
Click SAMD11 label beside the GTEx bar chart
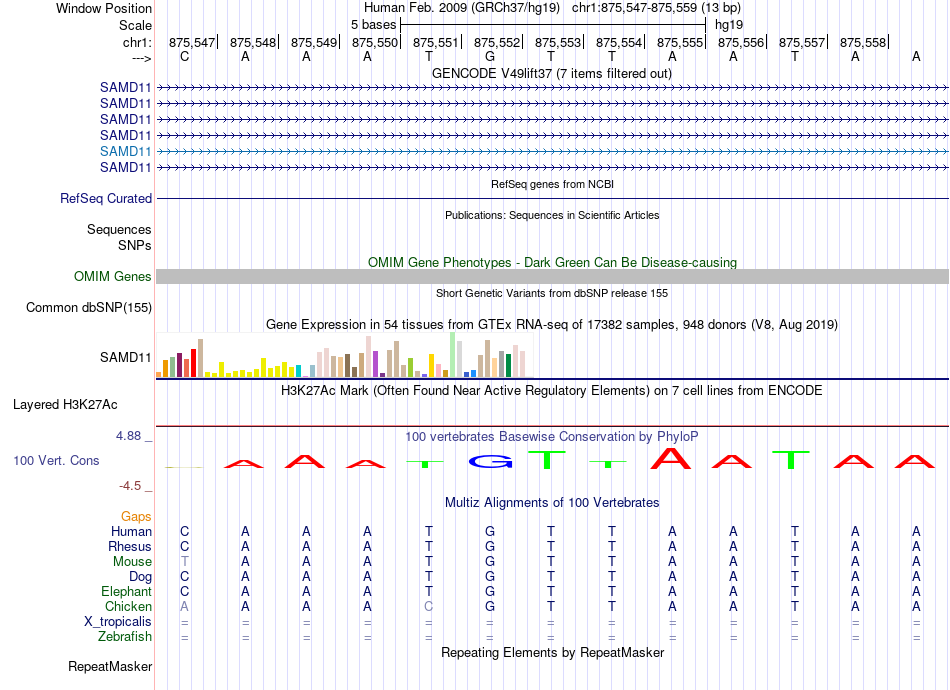coord(125,357)
